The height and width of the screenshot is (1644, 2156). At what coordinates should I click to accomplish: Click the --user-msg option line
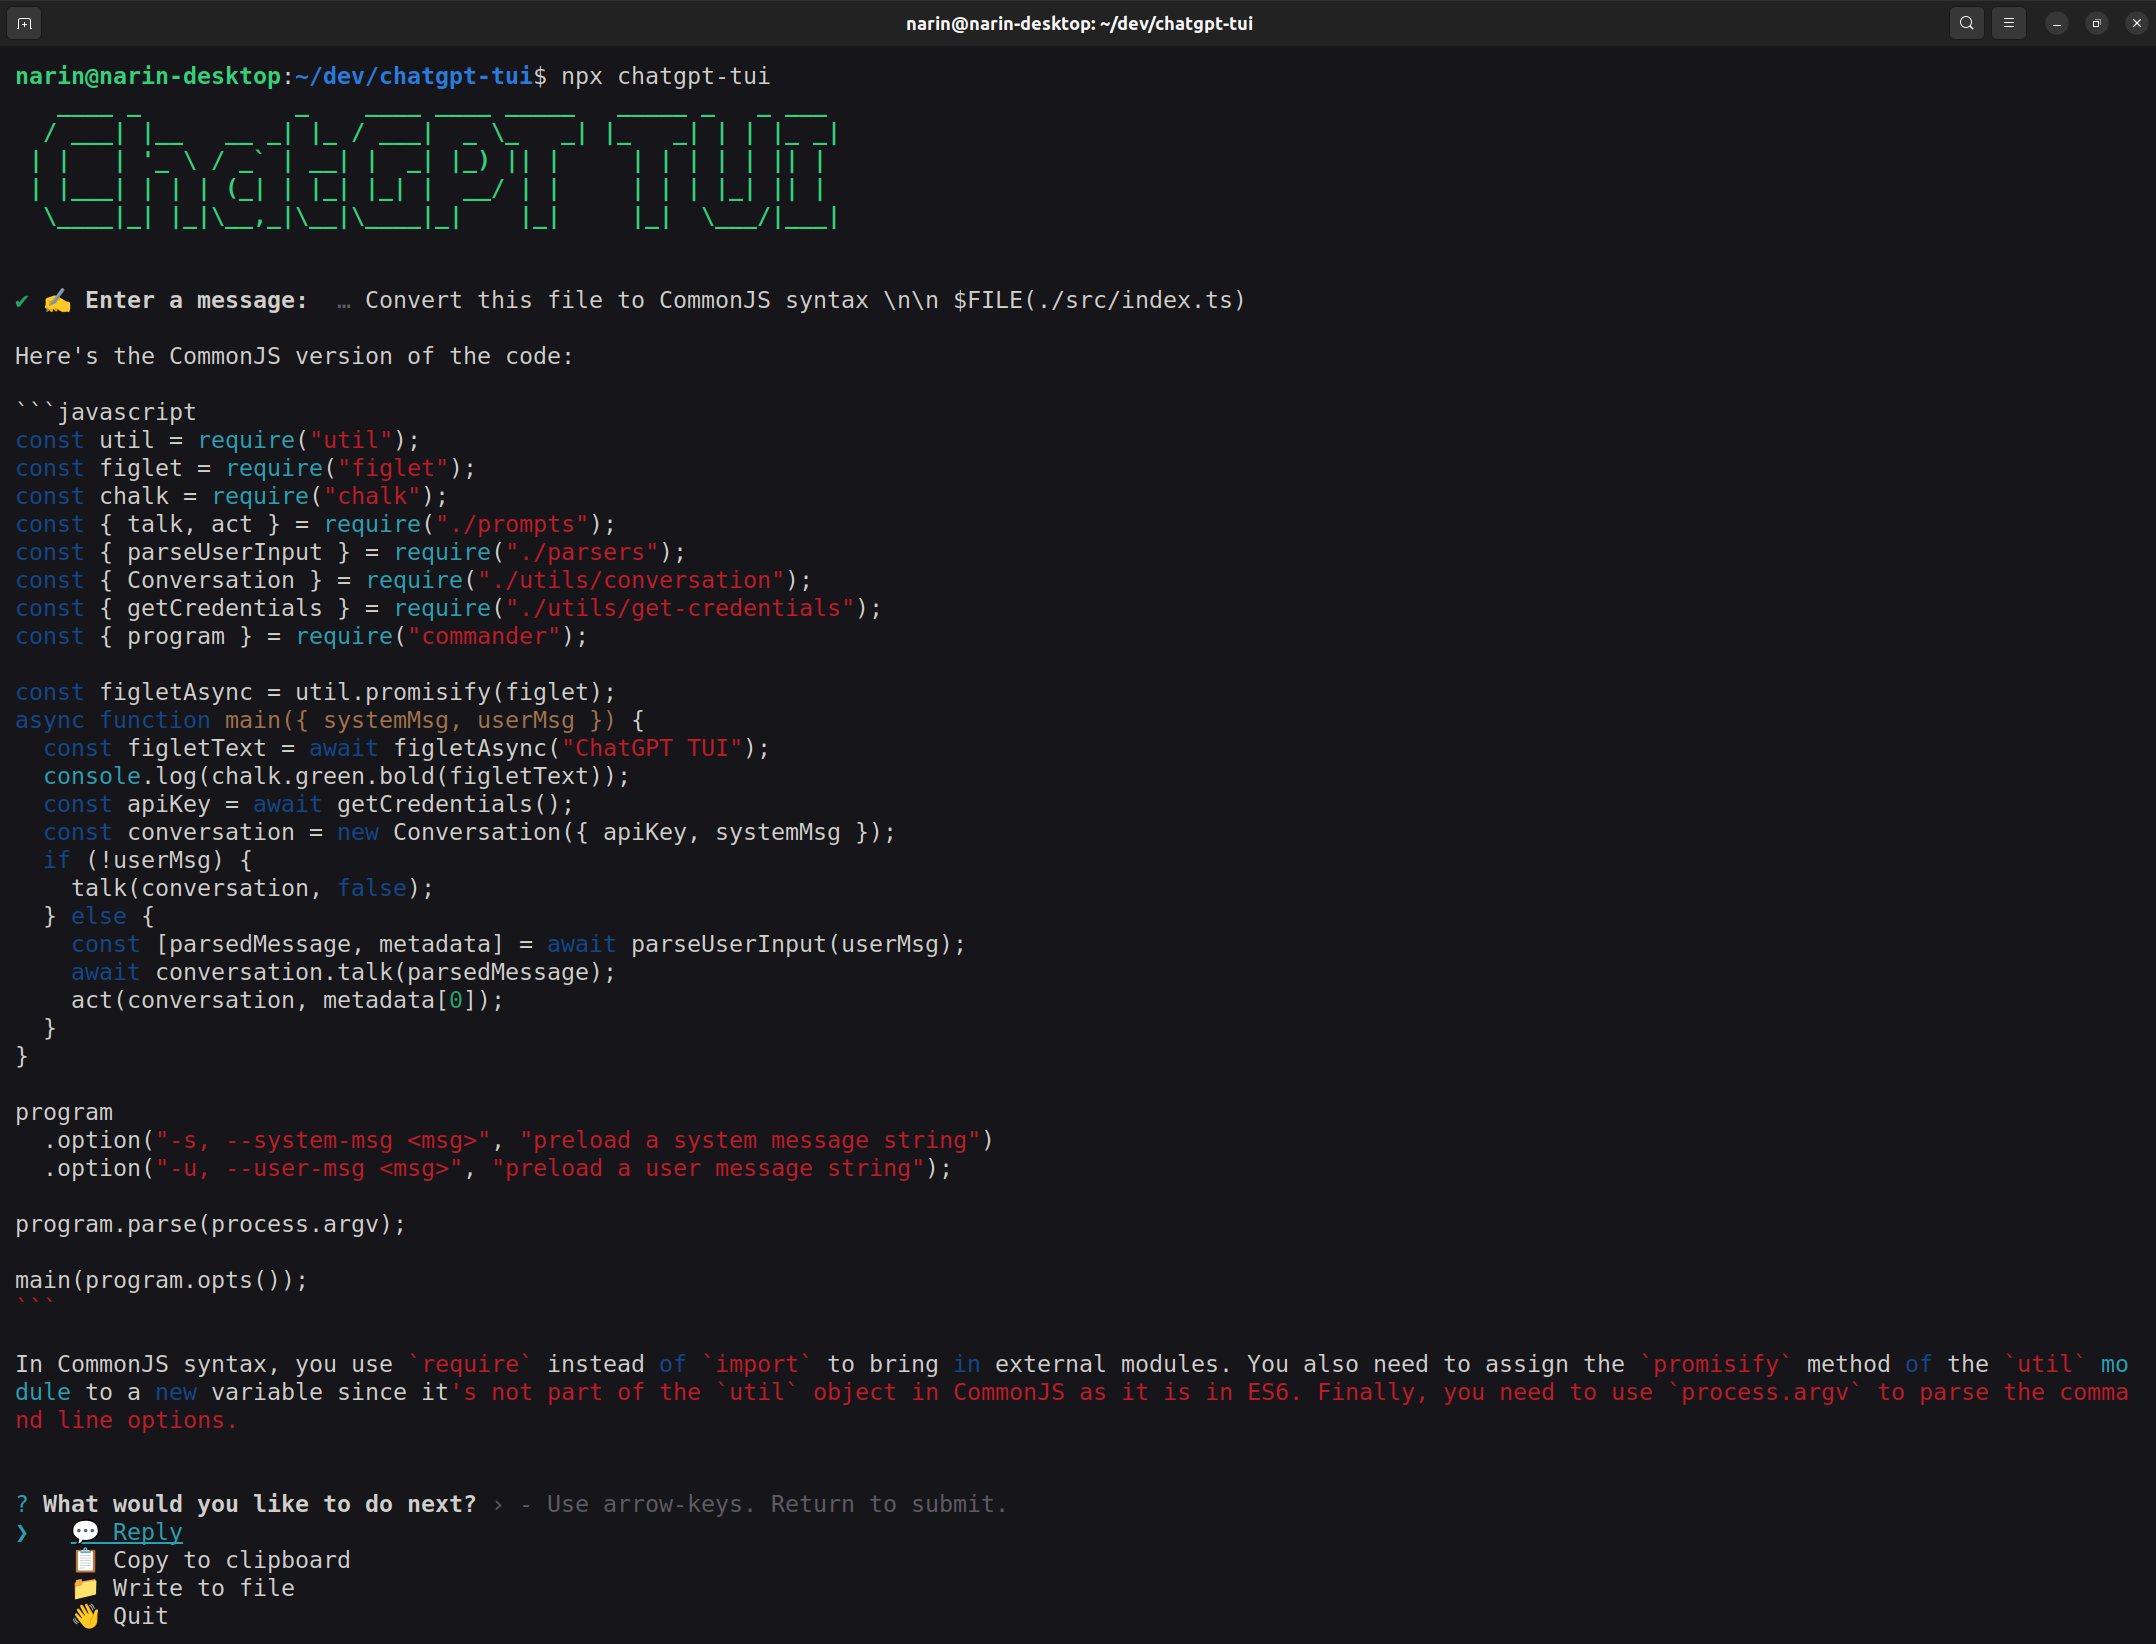pos(497,1168)
